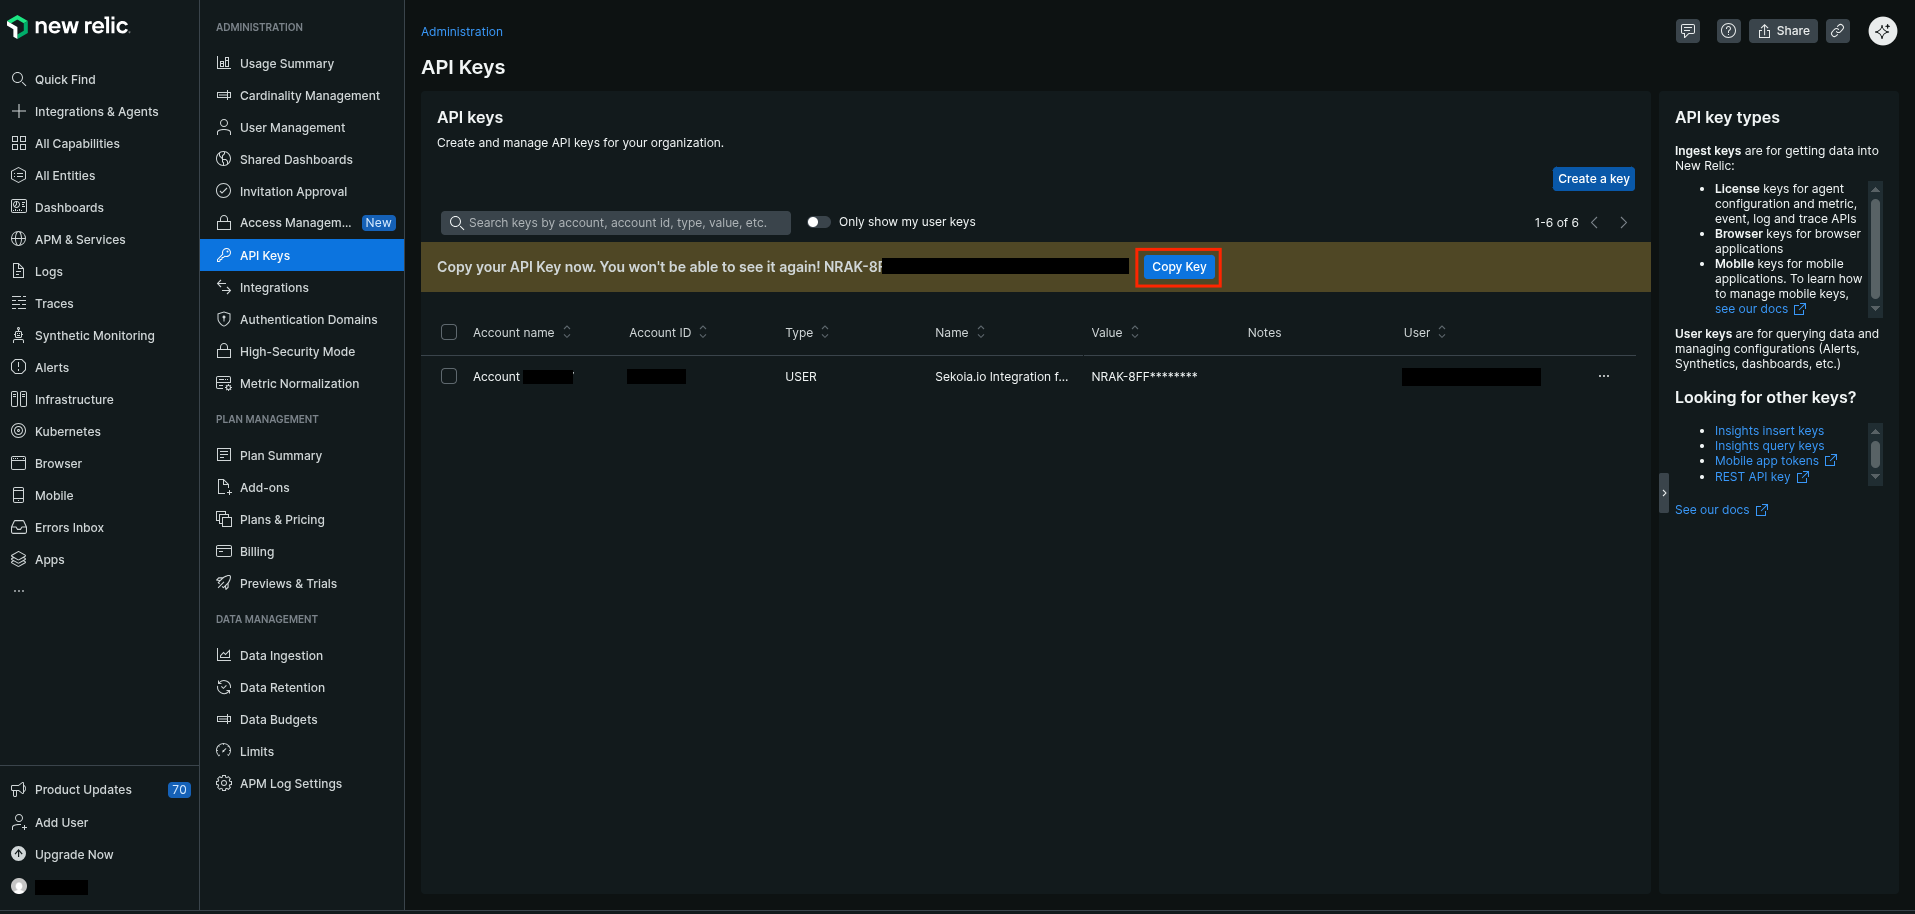Image resolution: width=1915 pixels, height=914 pixels.
Task: Open the row actions ellipsis menu
Action: (1603, 377)
